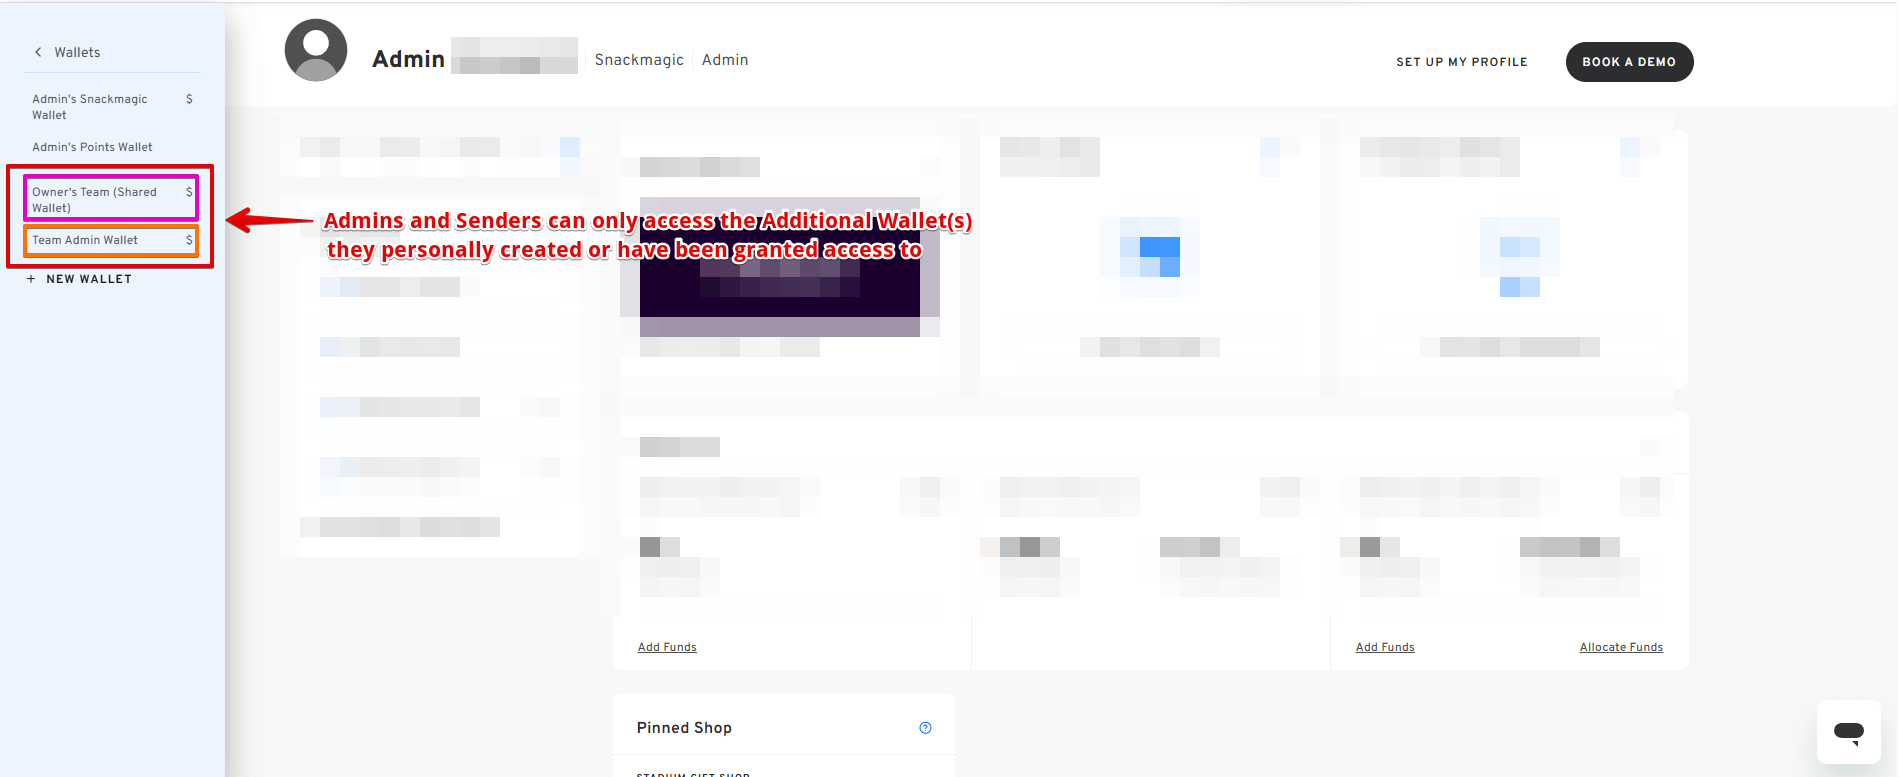1899x777 pixels.
Task: Open Set Up My Profile
Action: [x=1461, y=62]
